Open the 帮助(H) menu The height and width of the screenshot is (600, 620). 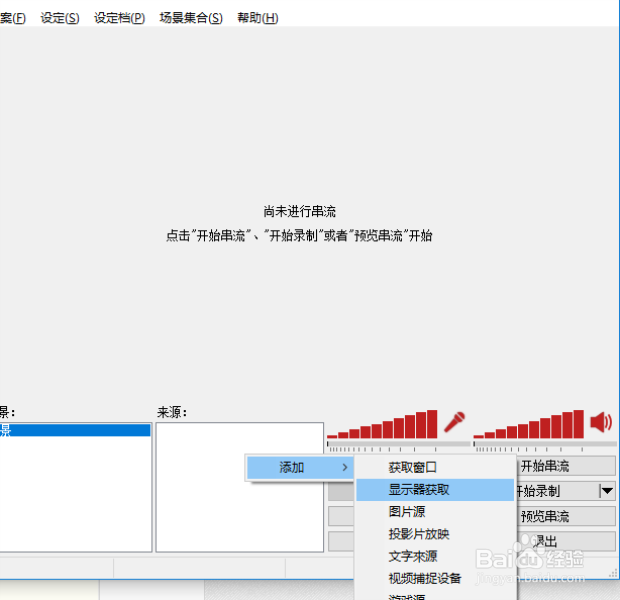[258, 18]
